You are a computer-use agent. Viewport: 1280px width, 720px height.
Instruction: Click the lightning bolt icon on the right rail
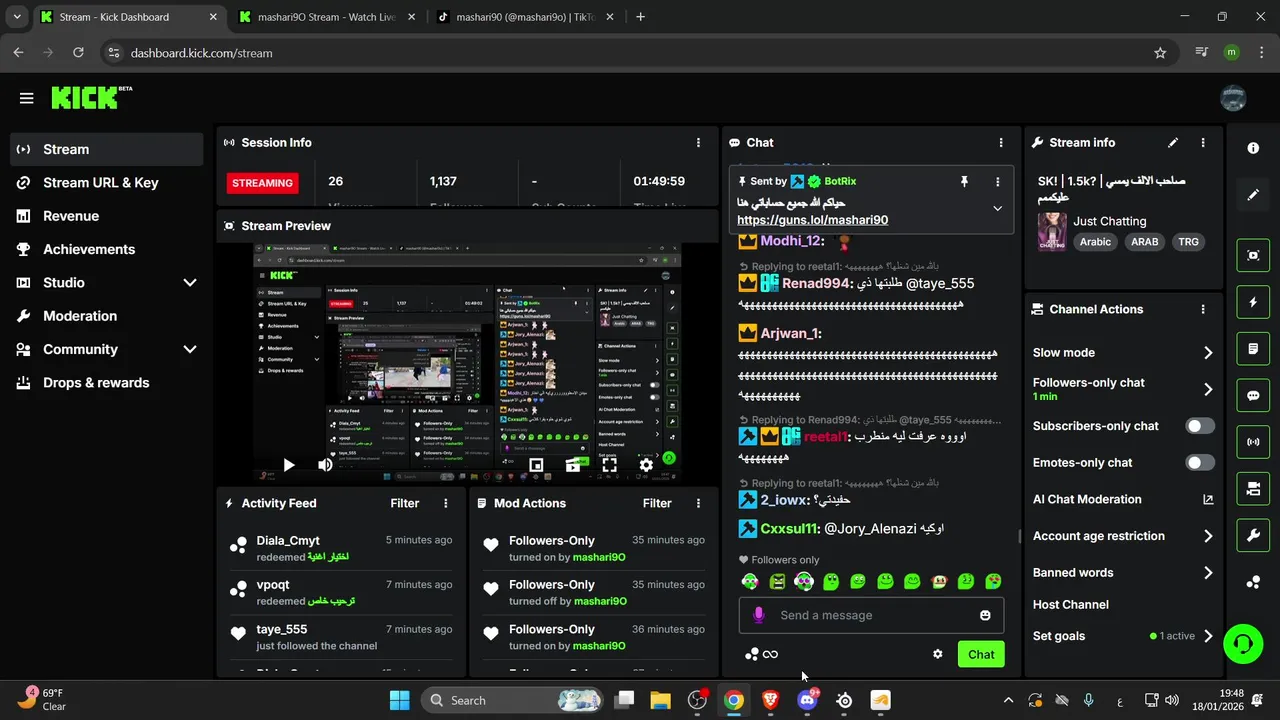[x=1253, y=302]
